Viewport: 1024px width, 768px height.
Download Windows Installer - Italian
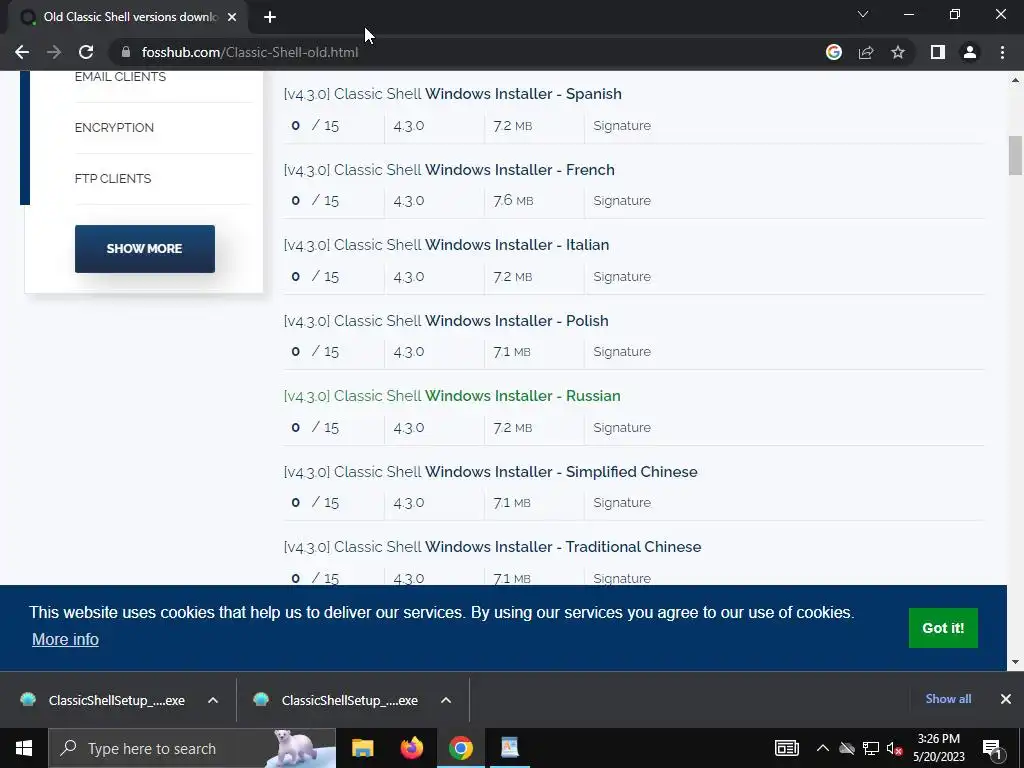click(447, 245)
